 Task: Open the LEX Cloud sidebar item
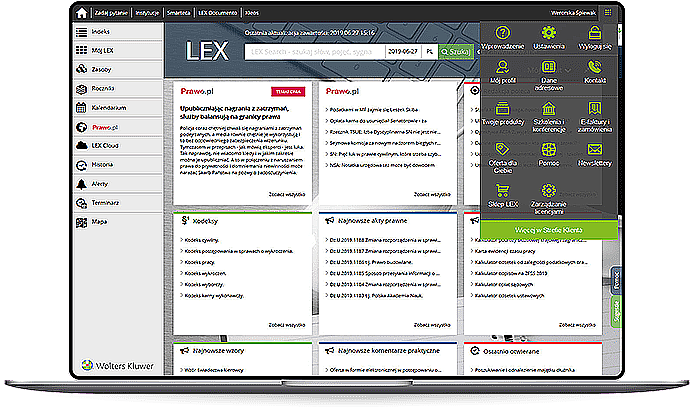click(x=107, y=145)
